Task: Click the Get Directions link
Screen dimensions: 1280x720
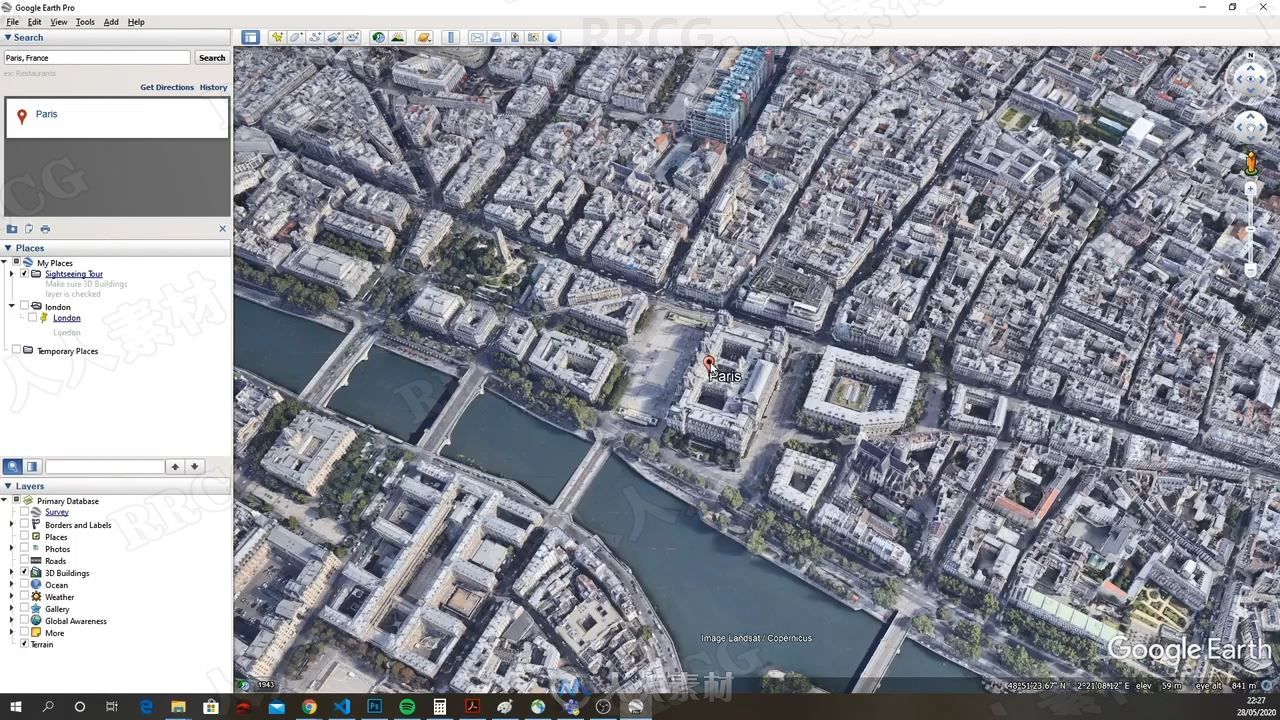Action: pos(167,87)
